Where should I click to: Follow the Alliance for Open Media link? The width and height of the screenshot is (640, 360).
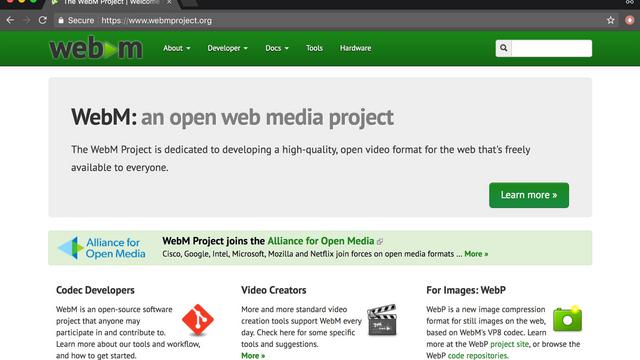pos(321,241)
